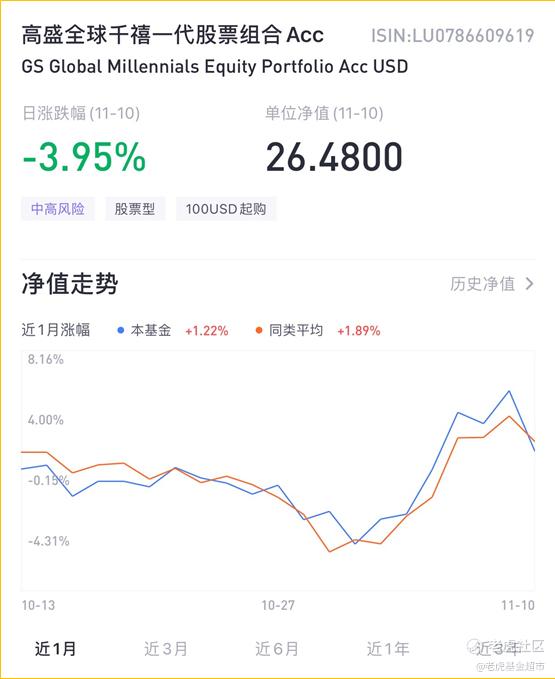Click the ISIN code LU0786609619

452,36
